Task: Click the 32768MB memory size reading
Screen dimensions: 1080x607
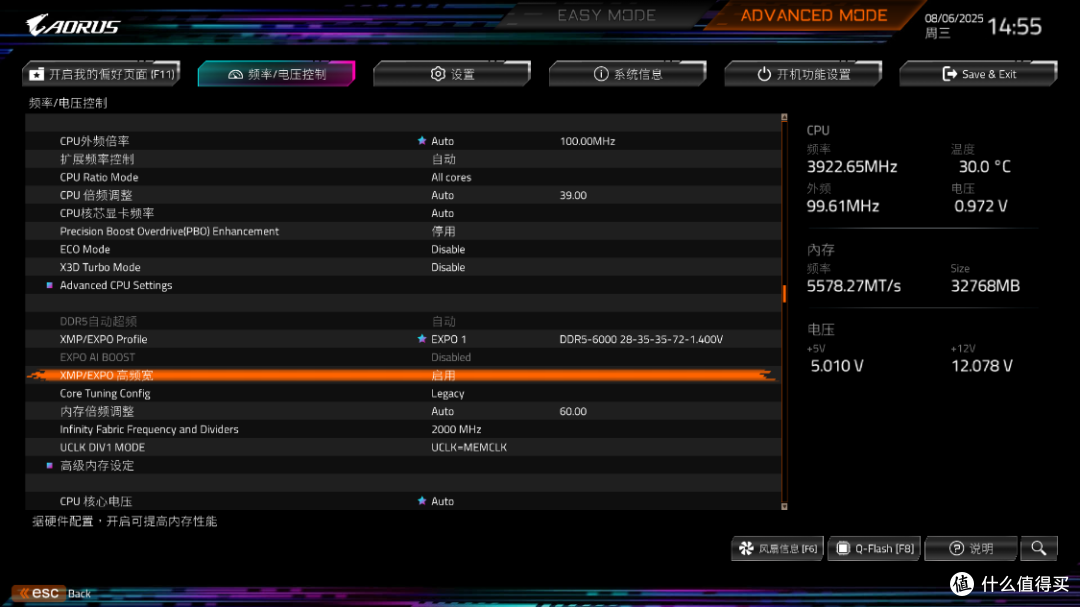Action: coord(985,286)
